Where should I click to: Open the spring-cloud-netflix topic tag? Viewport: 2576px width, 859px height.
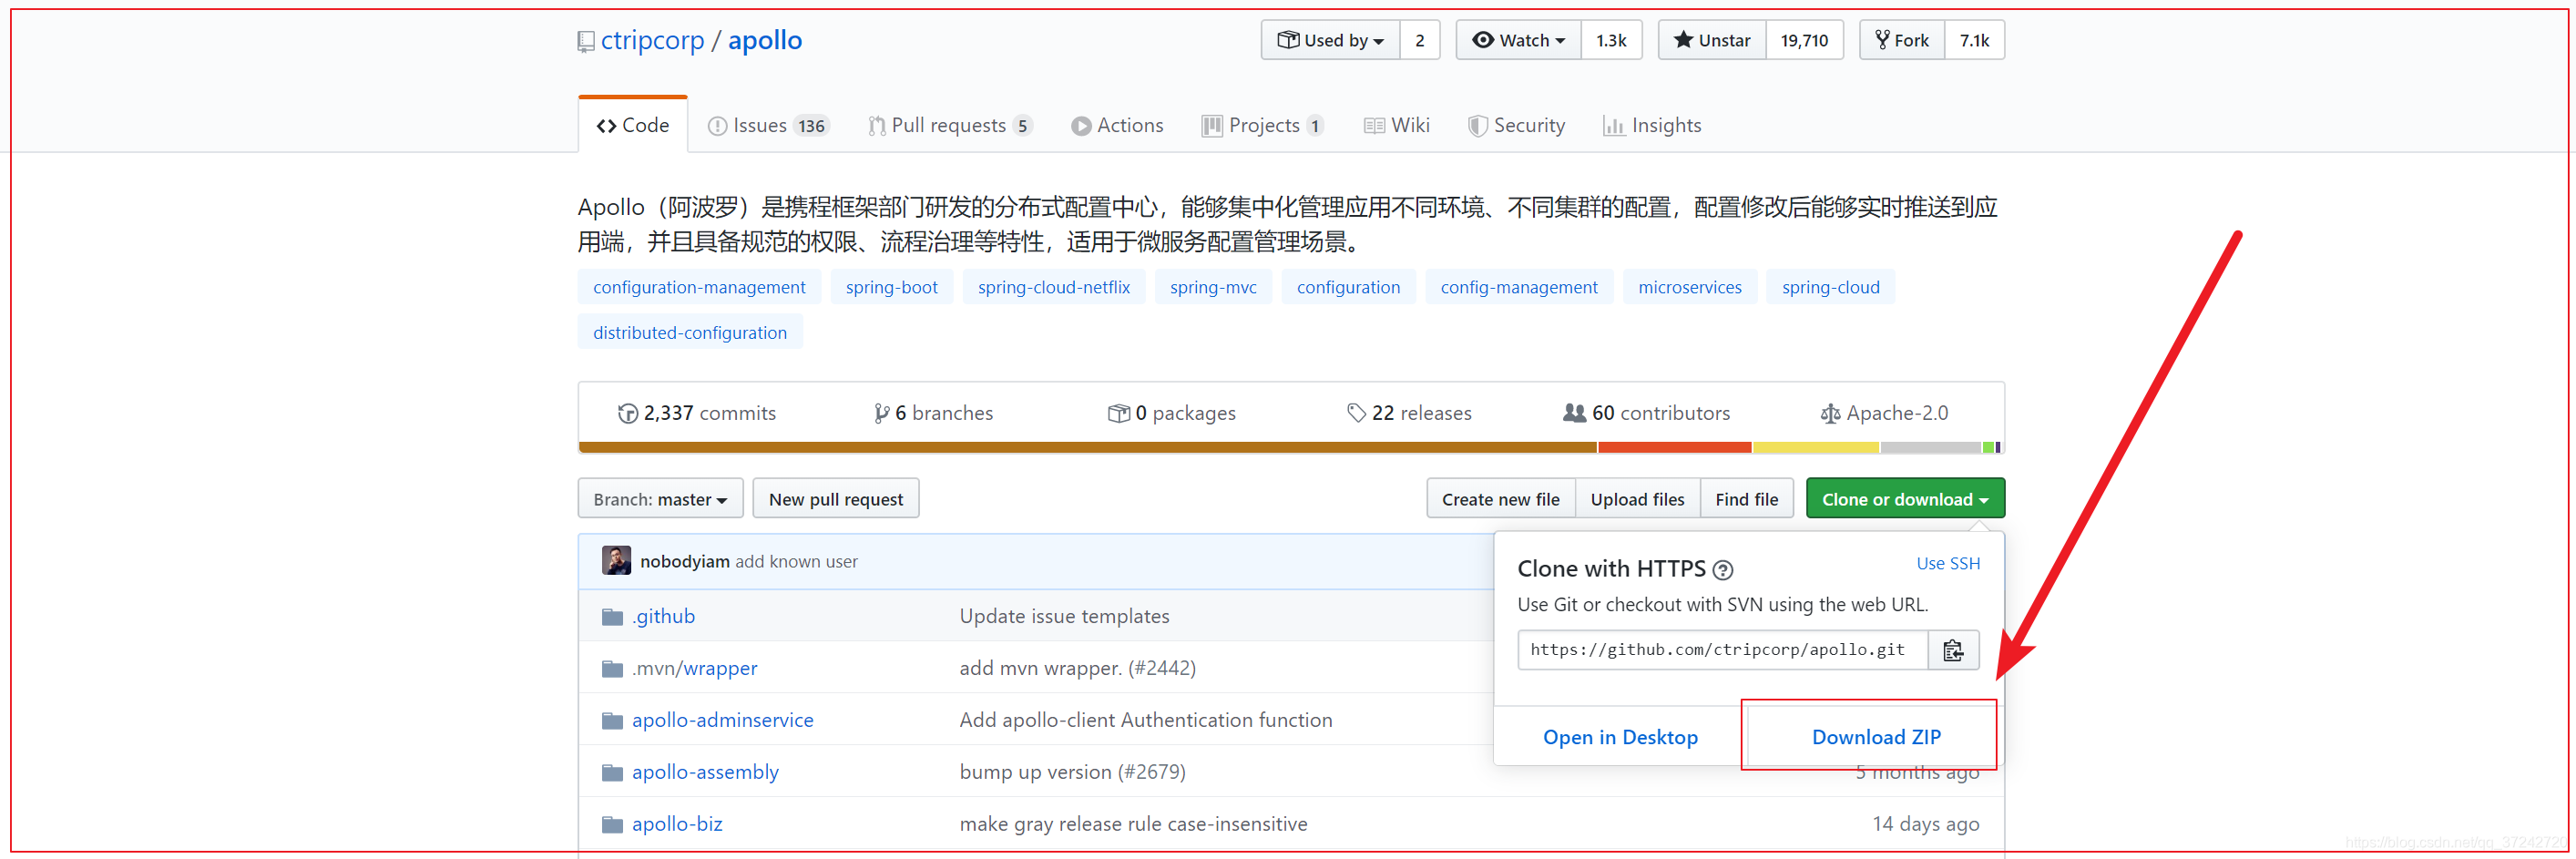pyautogui.click(x=1054, y=287)
